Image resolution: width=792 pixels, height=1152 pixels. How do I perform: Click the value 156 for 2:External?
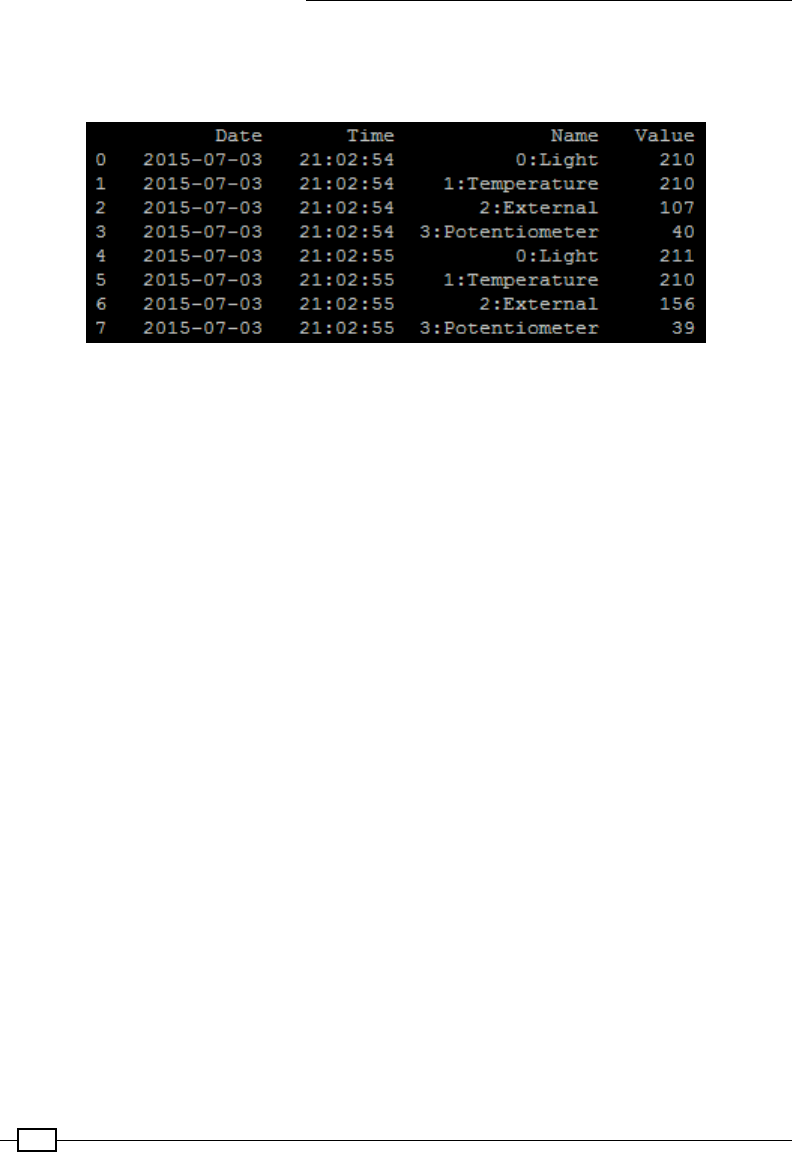pyautogui.click(x=677, y=304)
